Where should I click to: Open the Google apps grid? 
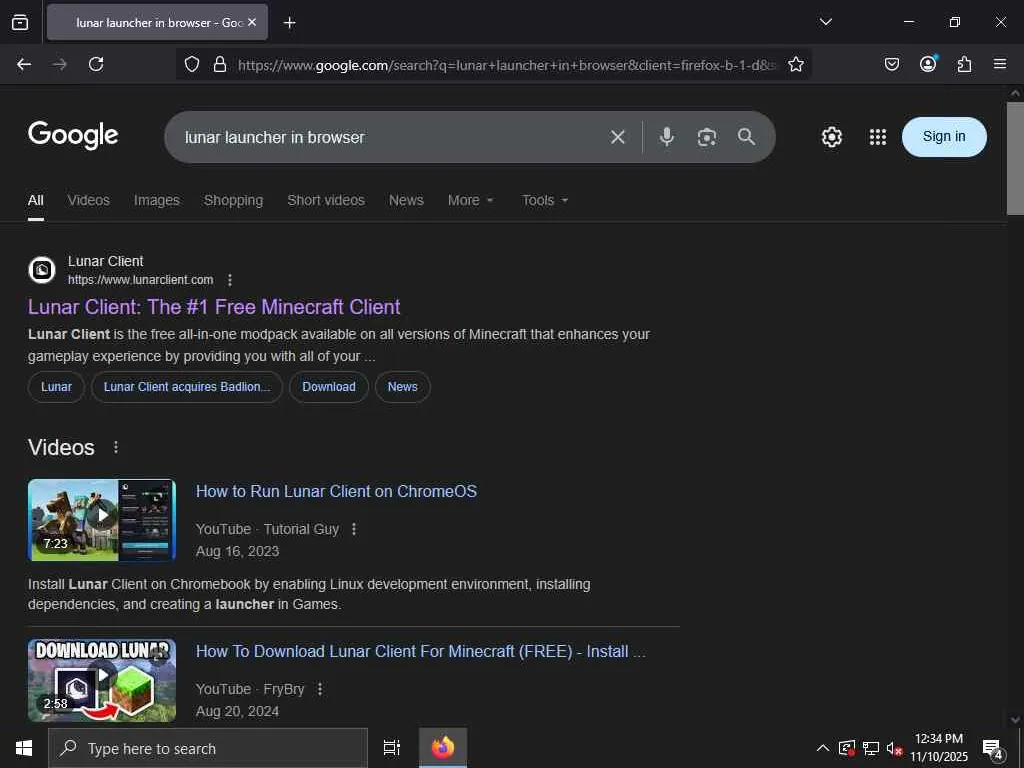pos(878,137)
